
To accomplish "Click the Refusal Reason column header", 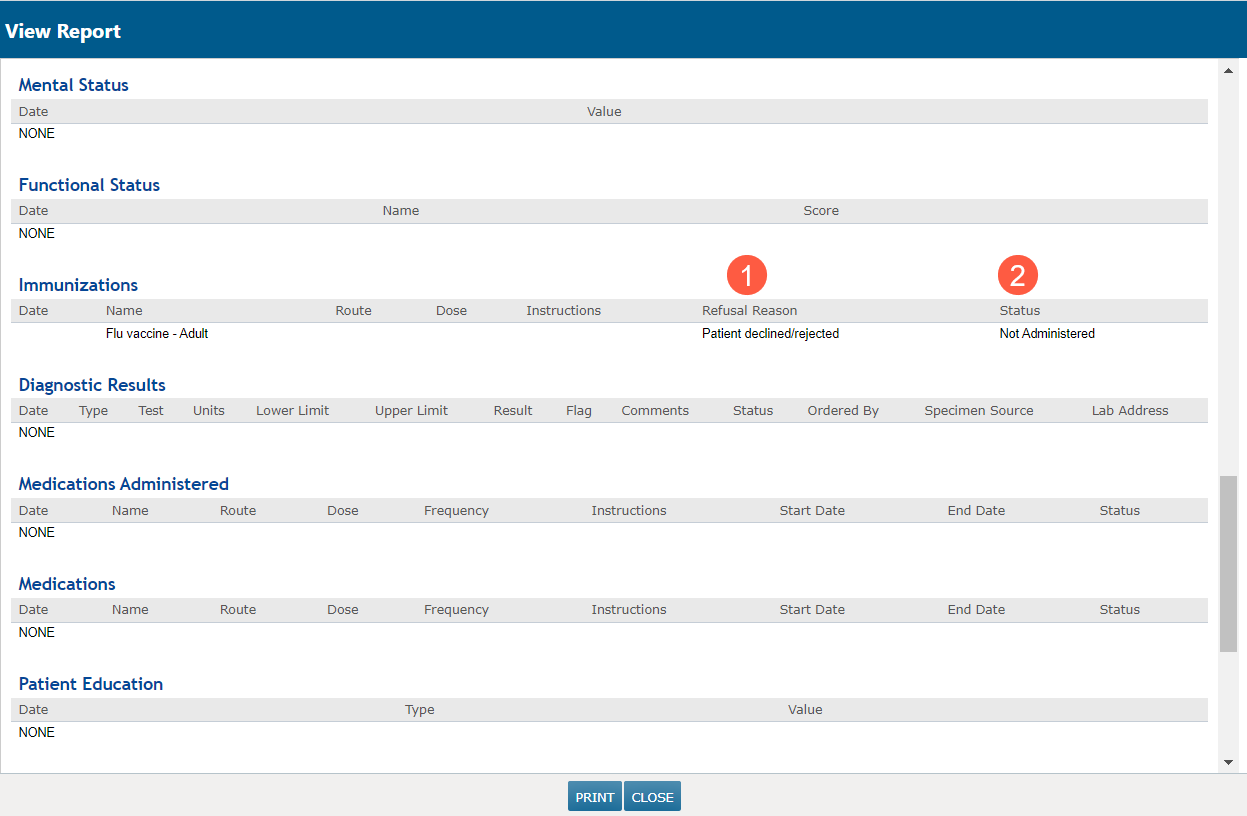I will (x=749, y=311).
